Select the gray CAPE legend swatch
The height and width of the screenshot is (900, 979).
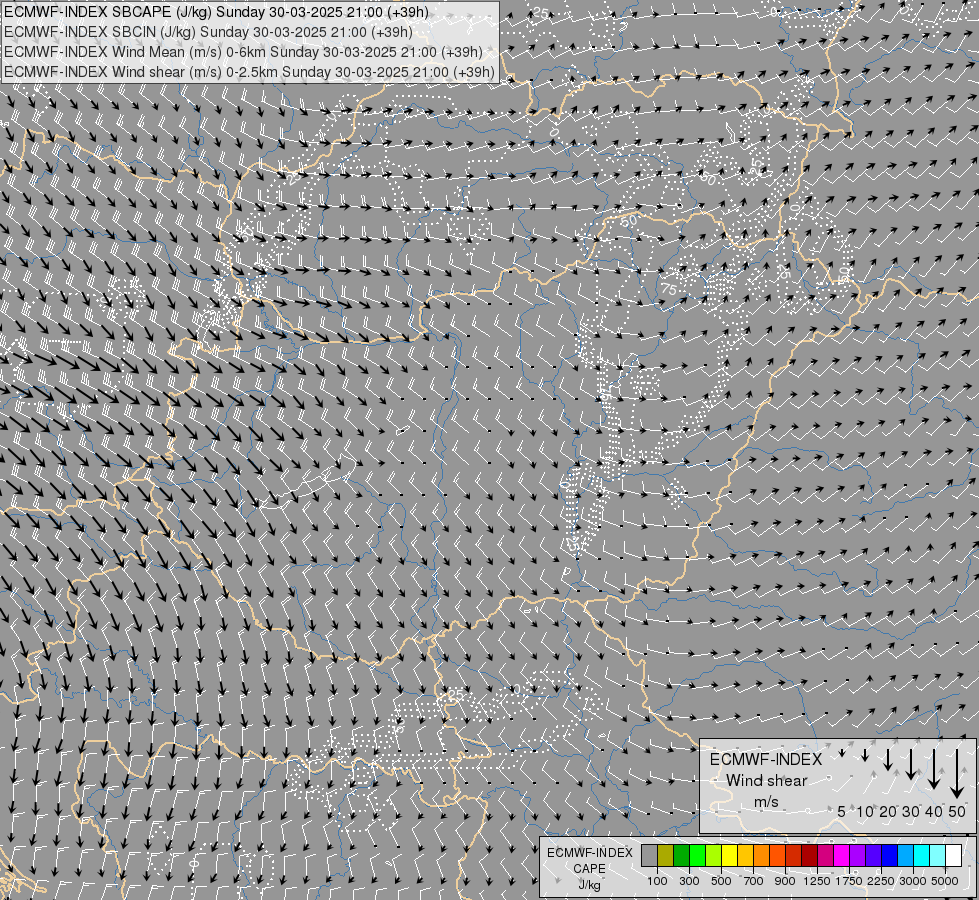649,856
